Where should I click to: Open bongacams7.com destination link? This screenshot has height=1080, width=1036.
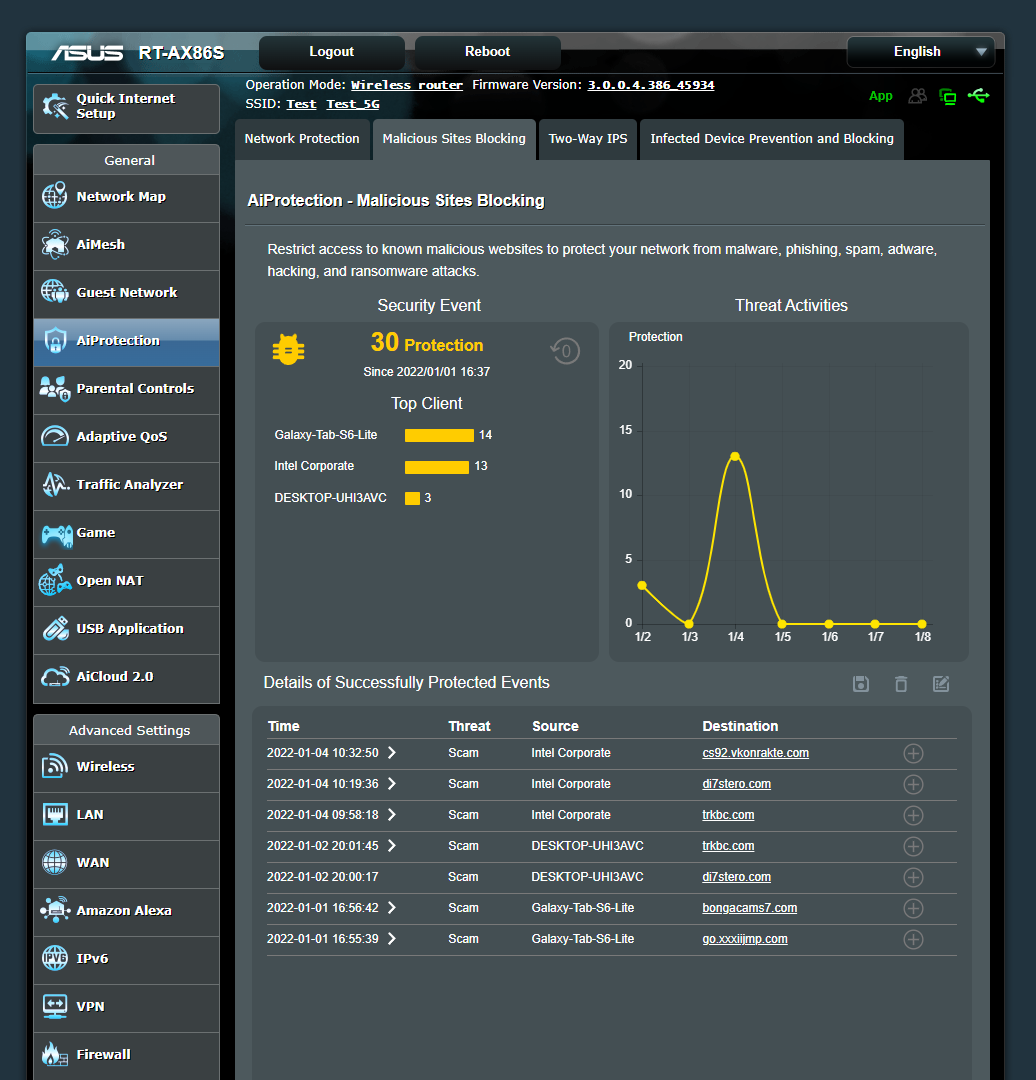point(749,908)
